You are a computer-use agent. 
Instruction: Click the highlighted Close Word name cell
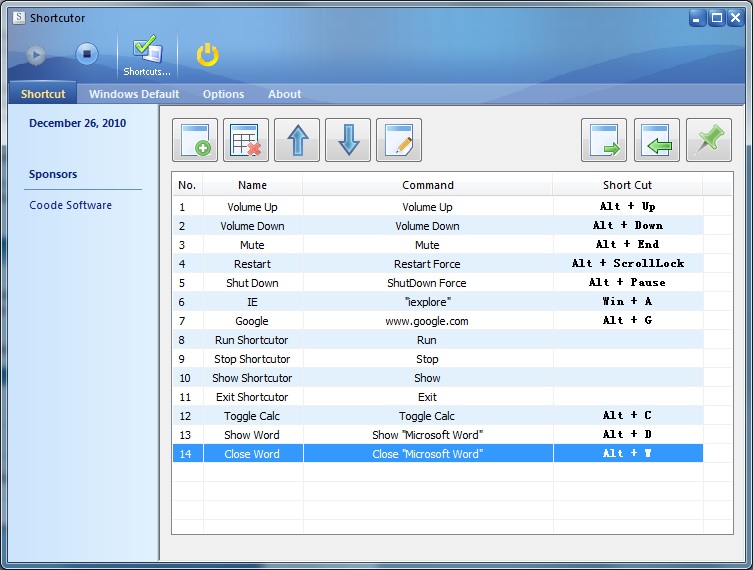click(x=253, y=454)
